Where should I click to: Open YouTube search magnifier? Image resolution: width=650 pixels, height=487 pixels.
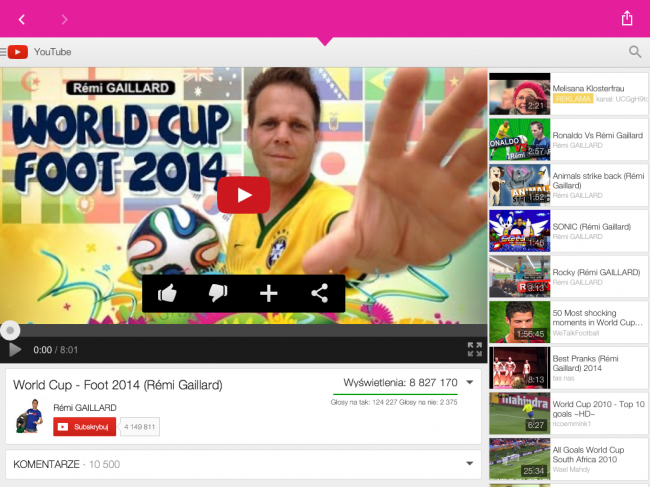(x=635, y=52)
